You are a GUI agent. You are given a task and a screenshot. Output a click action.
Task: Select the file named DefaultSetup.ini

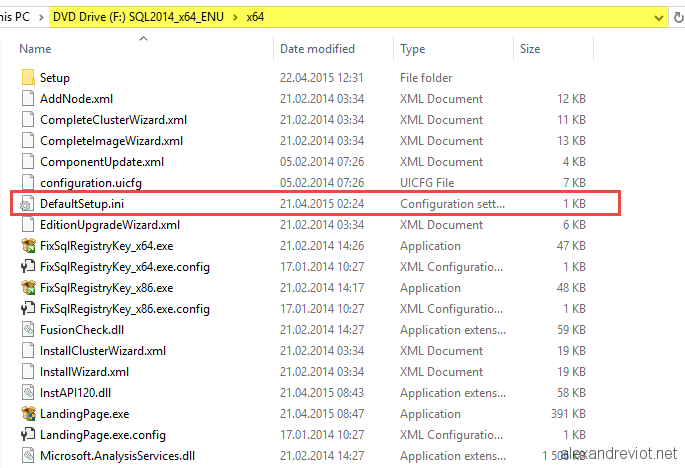click(82, 204)
